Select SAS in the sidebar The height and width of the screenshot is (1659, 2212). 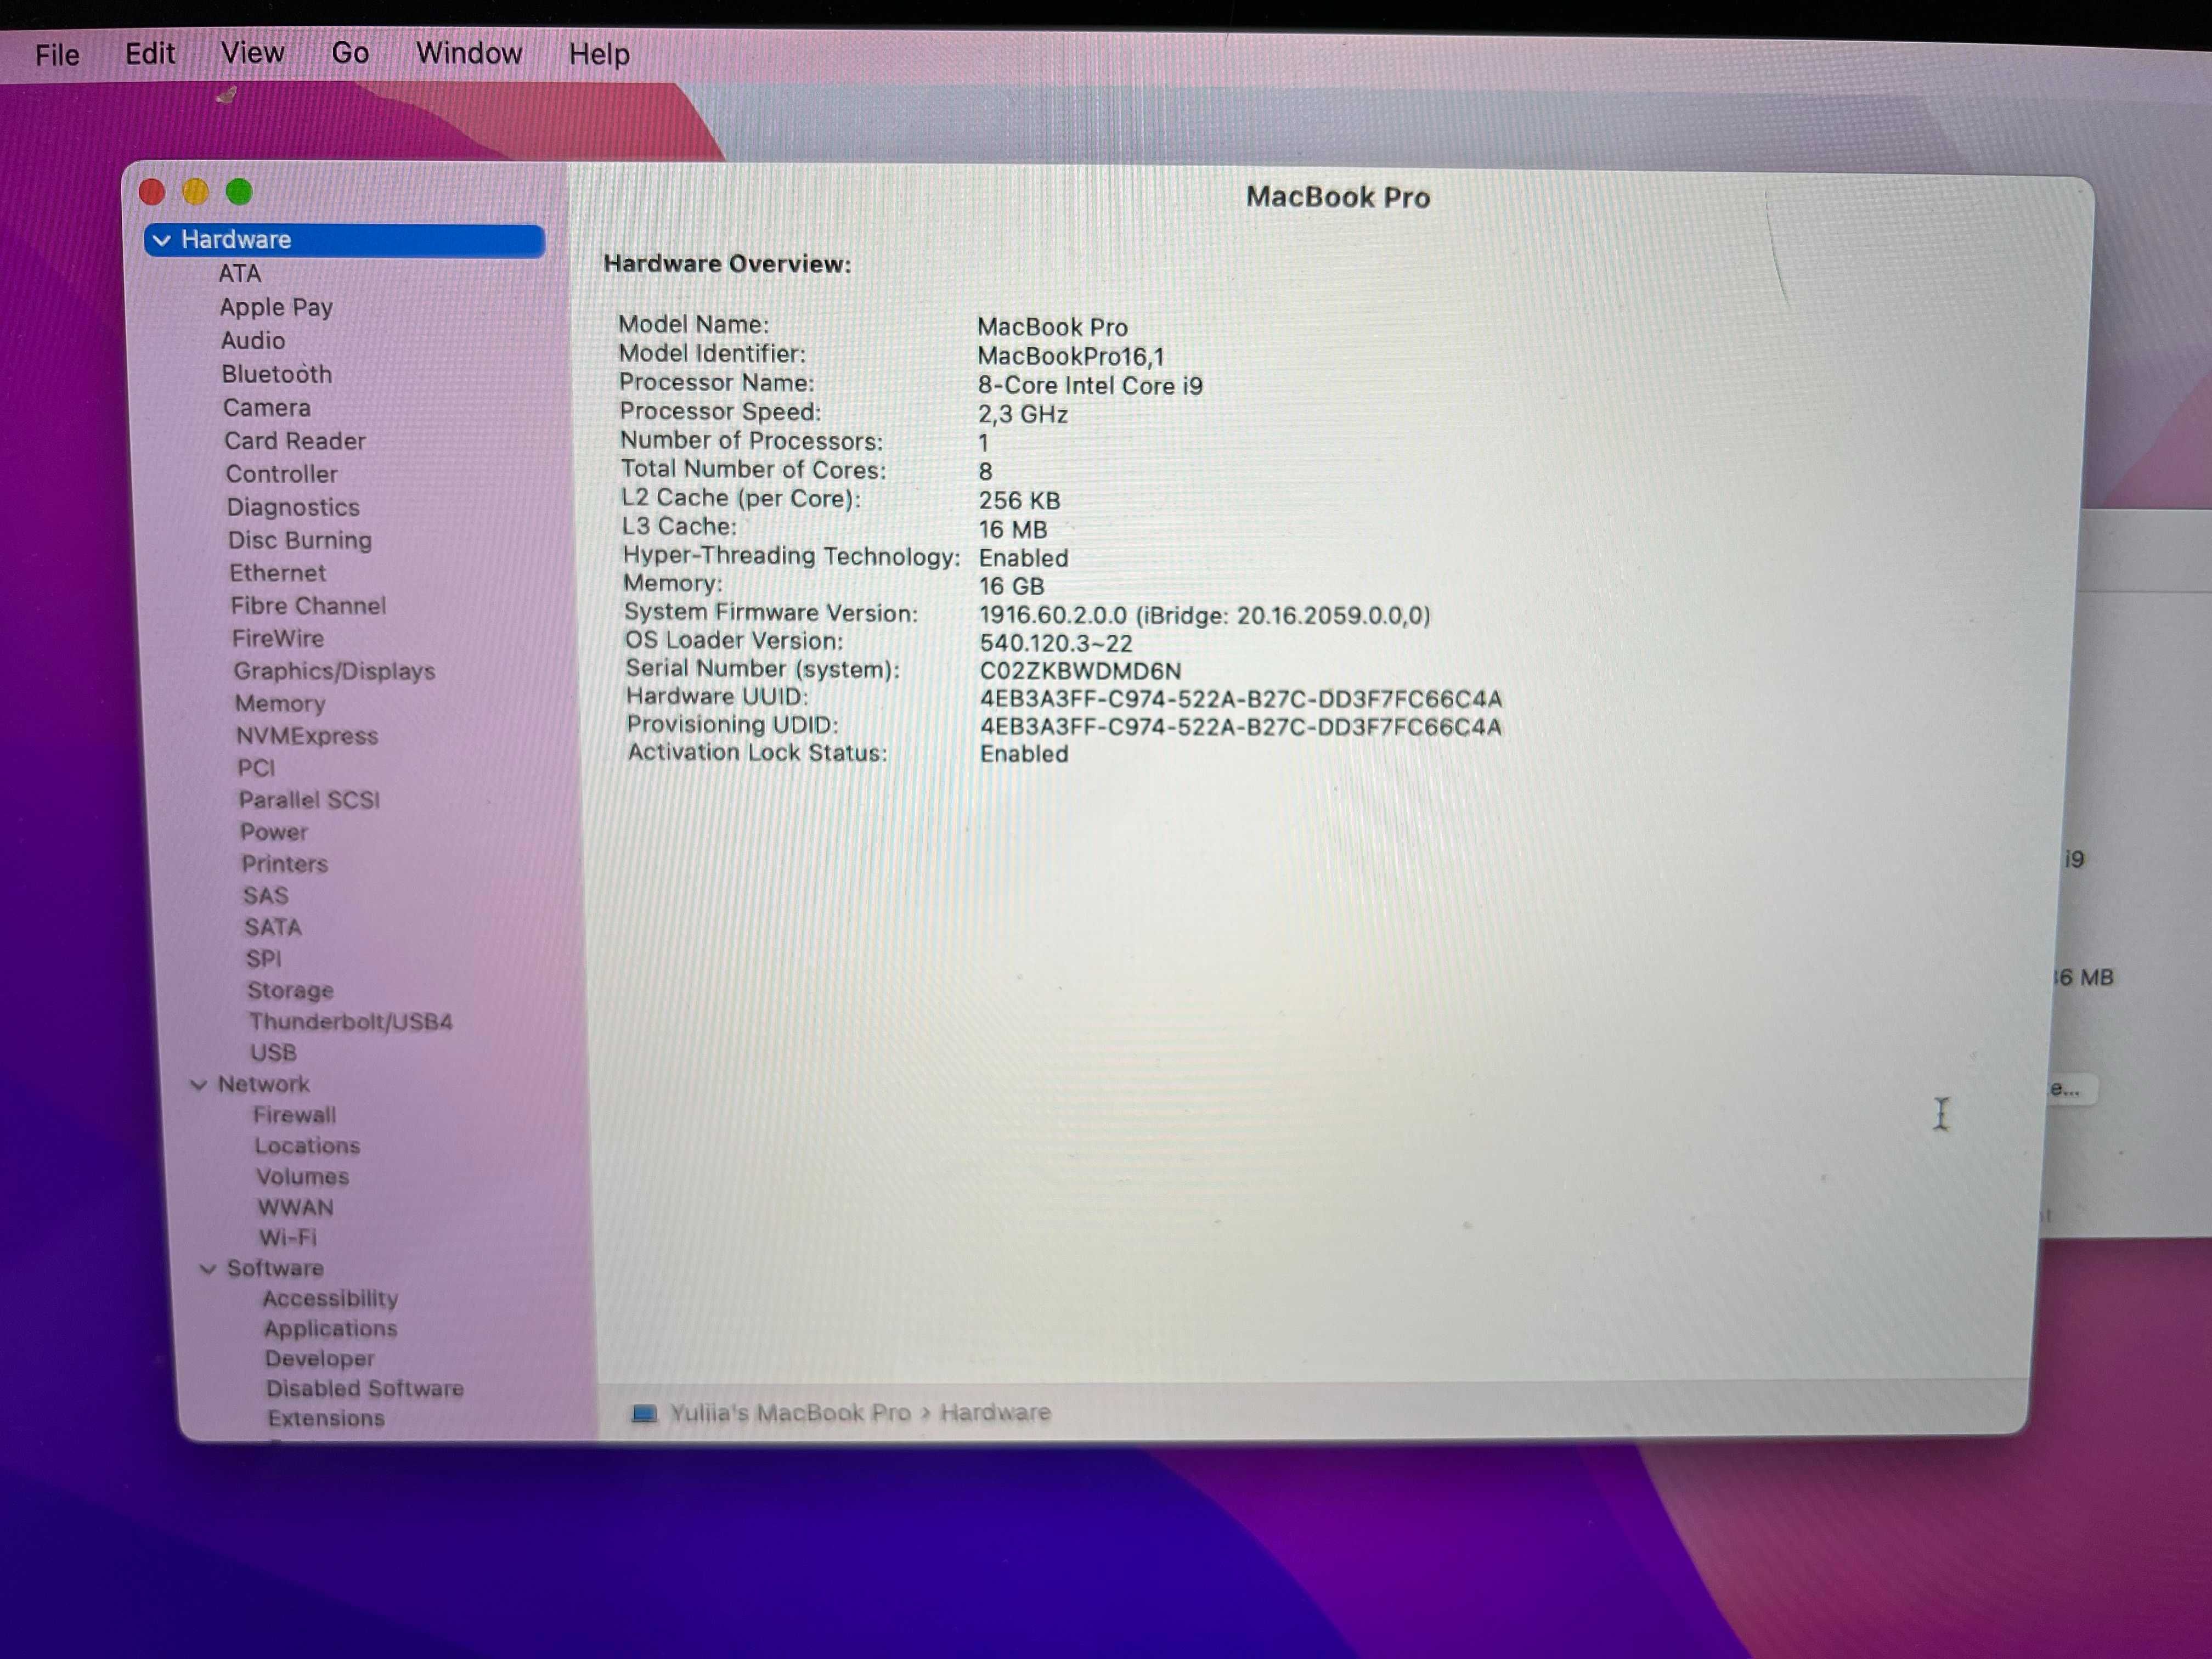coord(265,895)
